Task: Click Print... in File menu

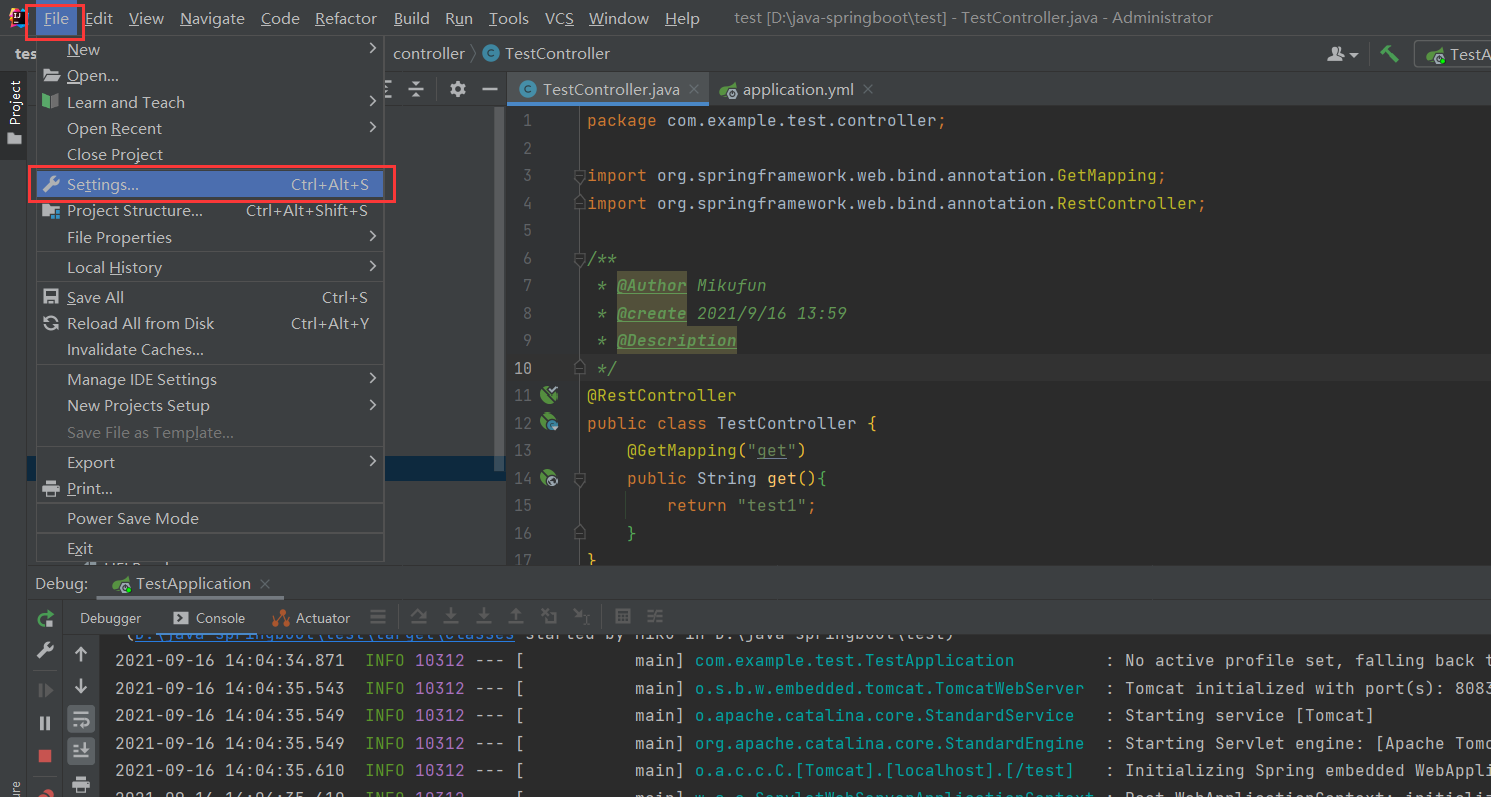Action: 210,489
